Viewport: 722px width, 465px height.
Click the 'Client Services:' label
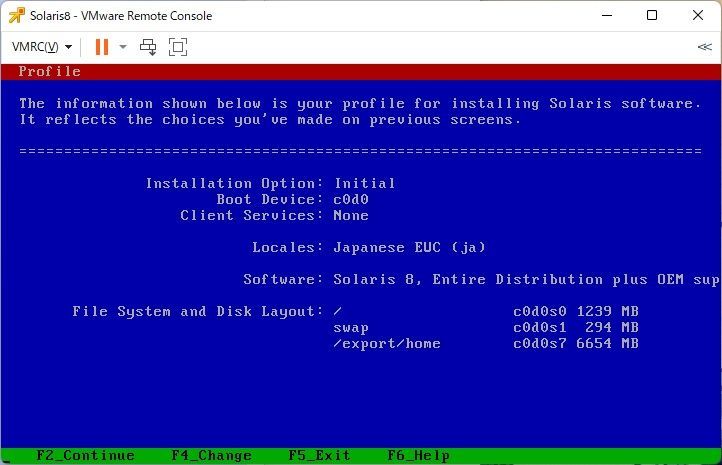pyautogui.click(x=252, y=215)
